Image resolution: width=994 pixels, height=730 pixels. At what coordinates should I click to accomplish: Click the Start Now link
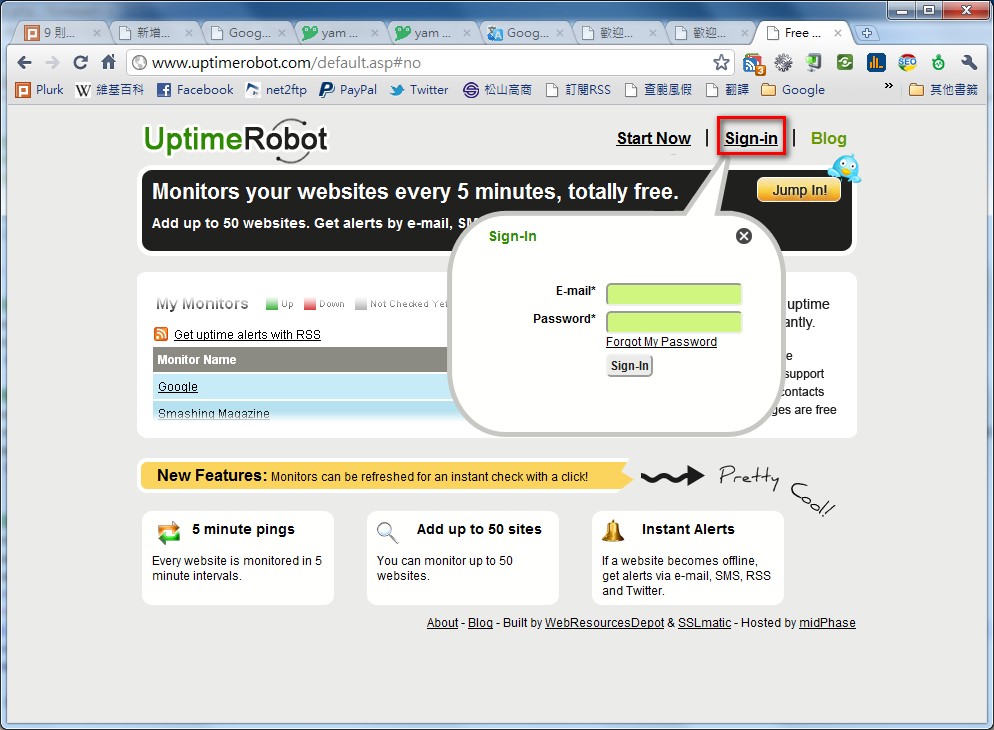(654, 138)
